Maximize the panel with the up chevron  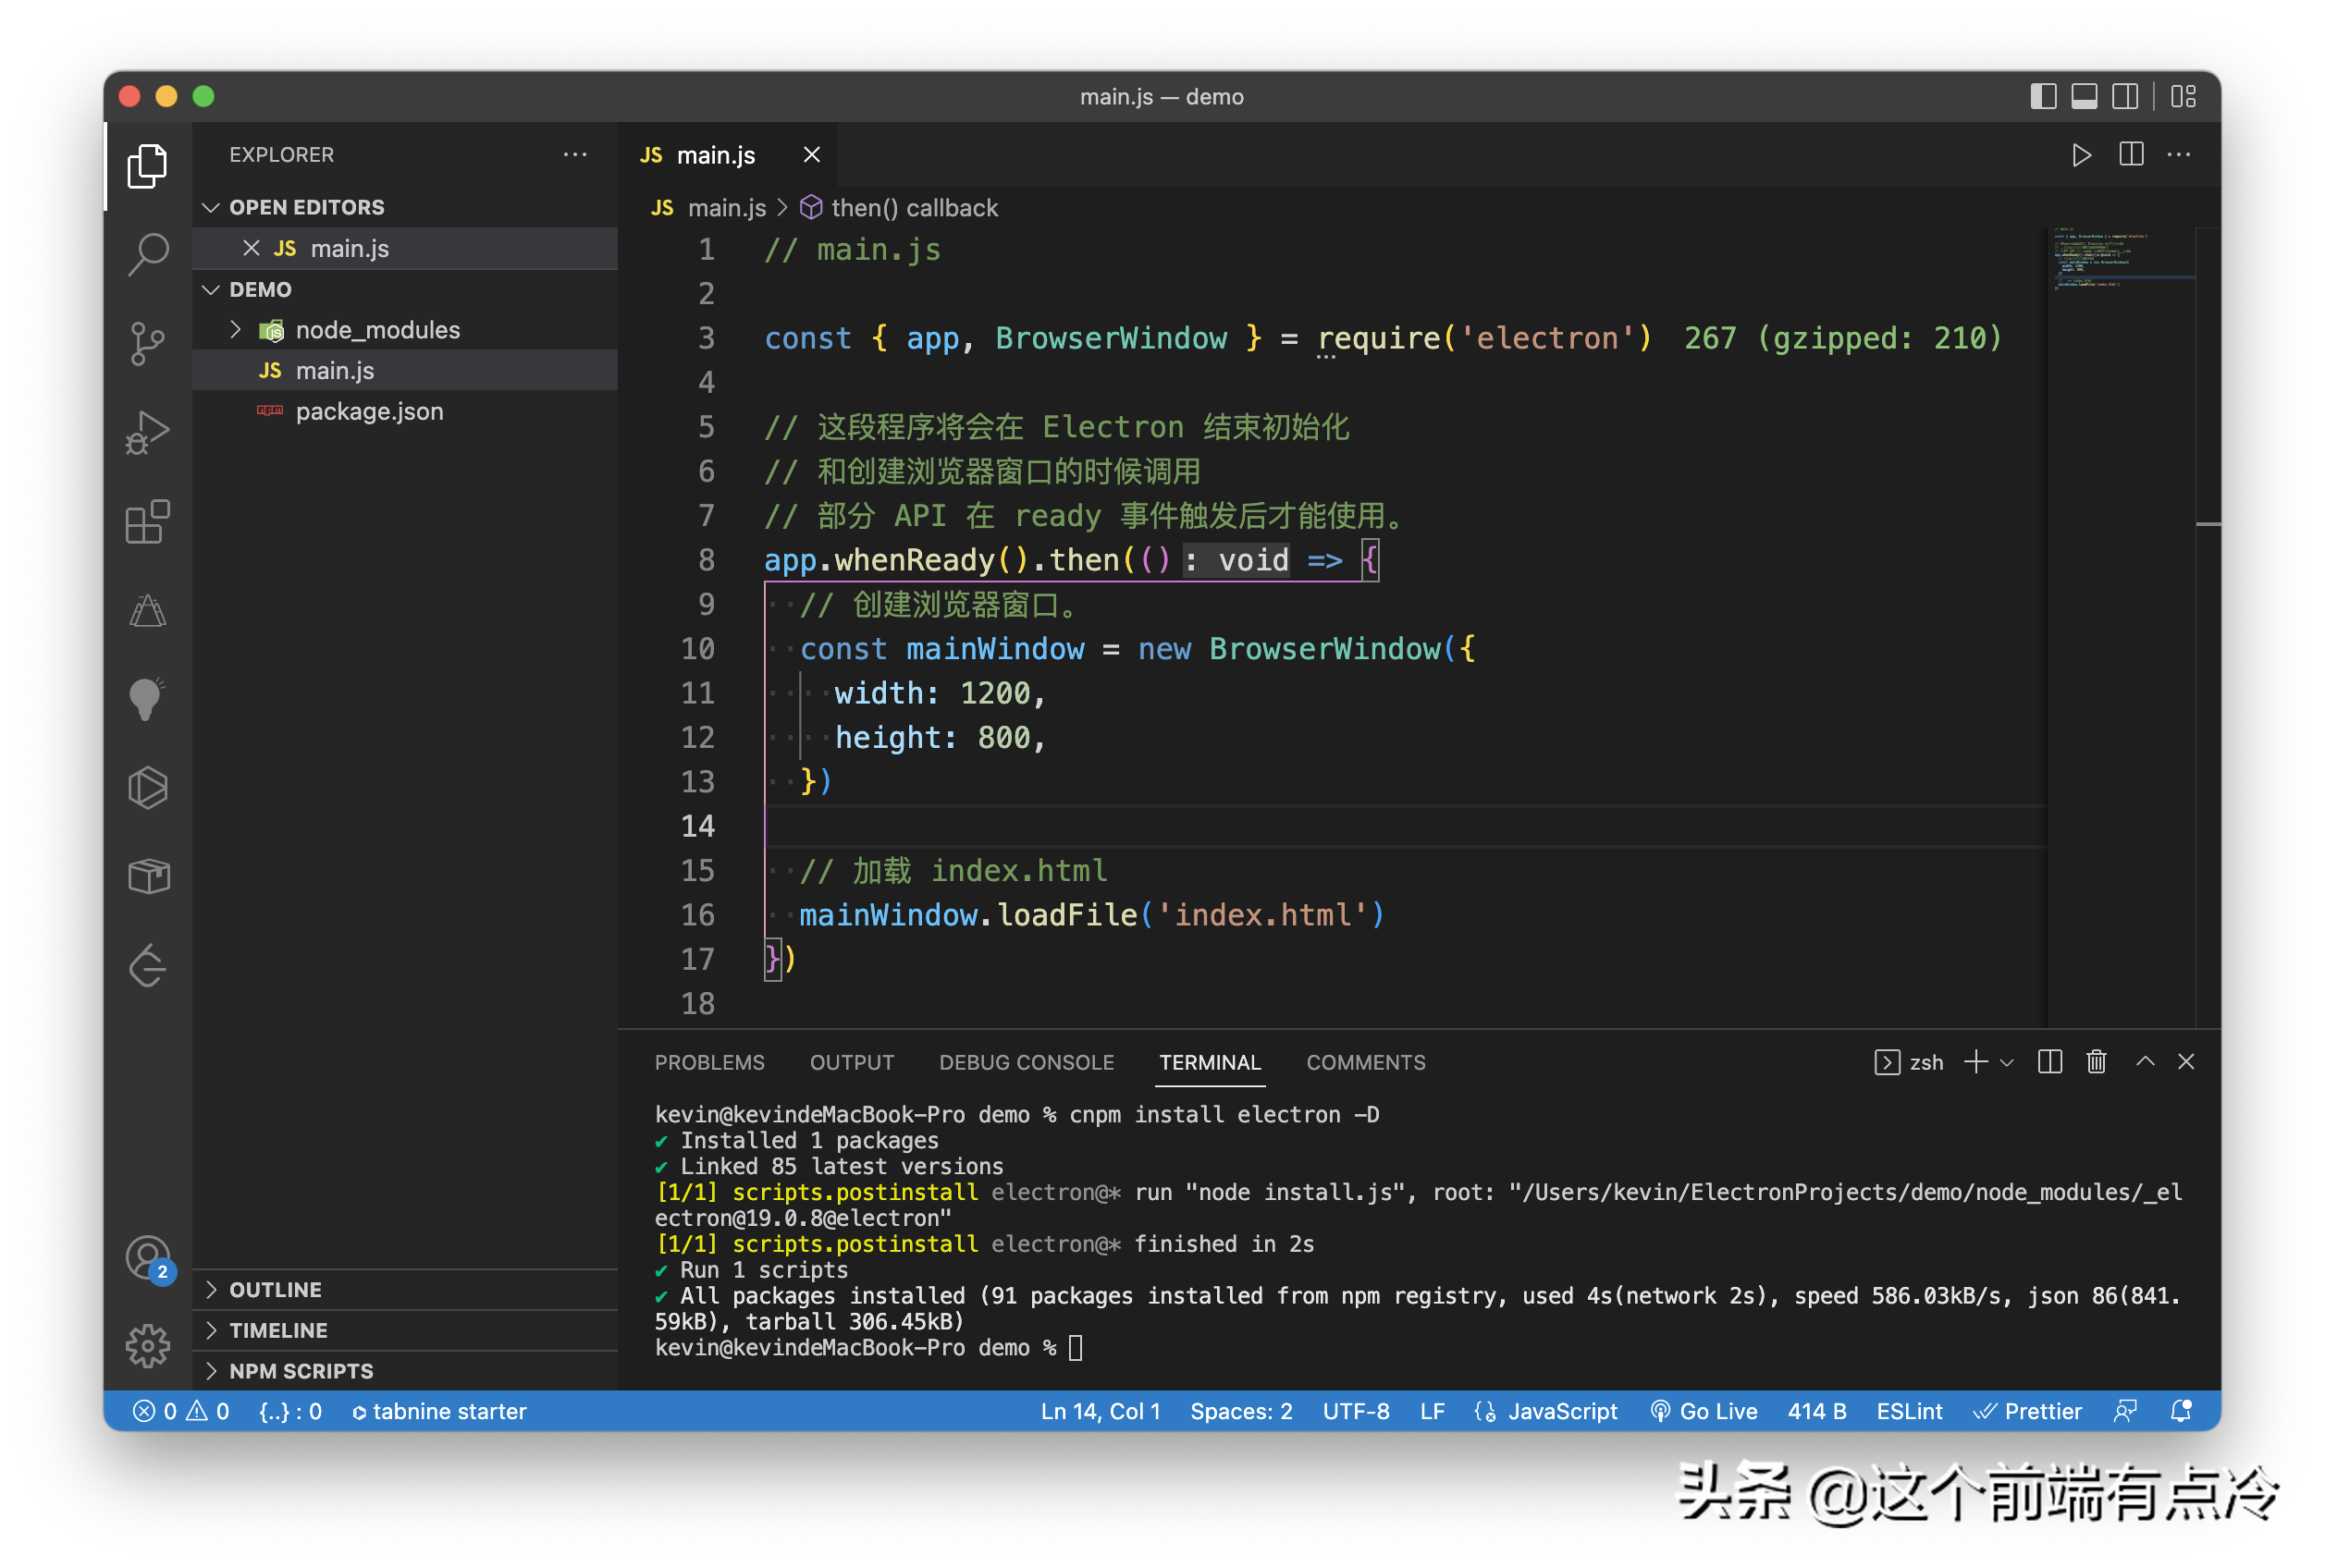click(2144, 1062)
